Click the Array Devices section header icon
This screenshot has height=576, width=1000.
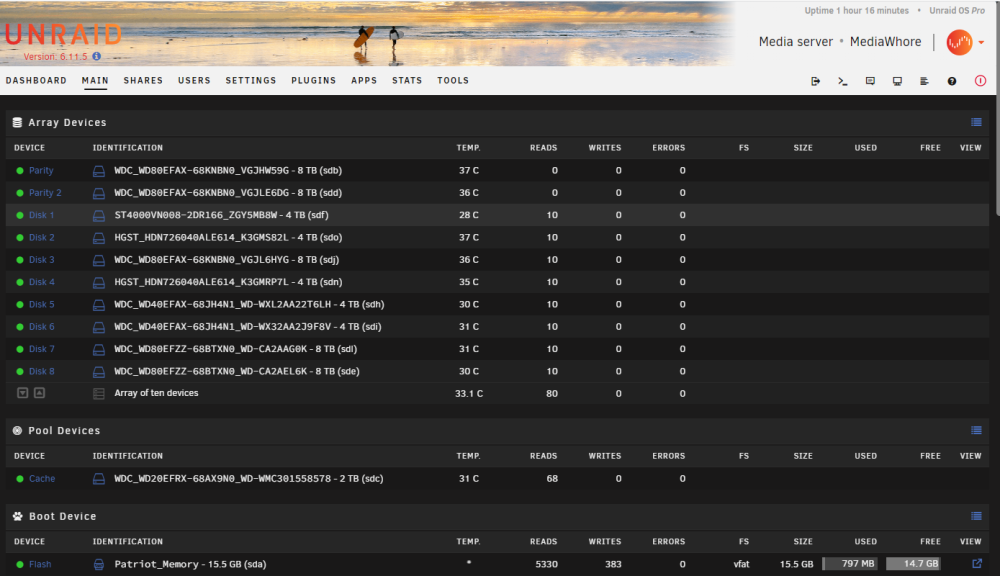coord(17,122)
